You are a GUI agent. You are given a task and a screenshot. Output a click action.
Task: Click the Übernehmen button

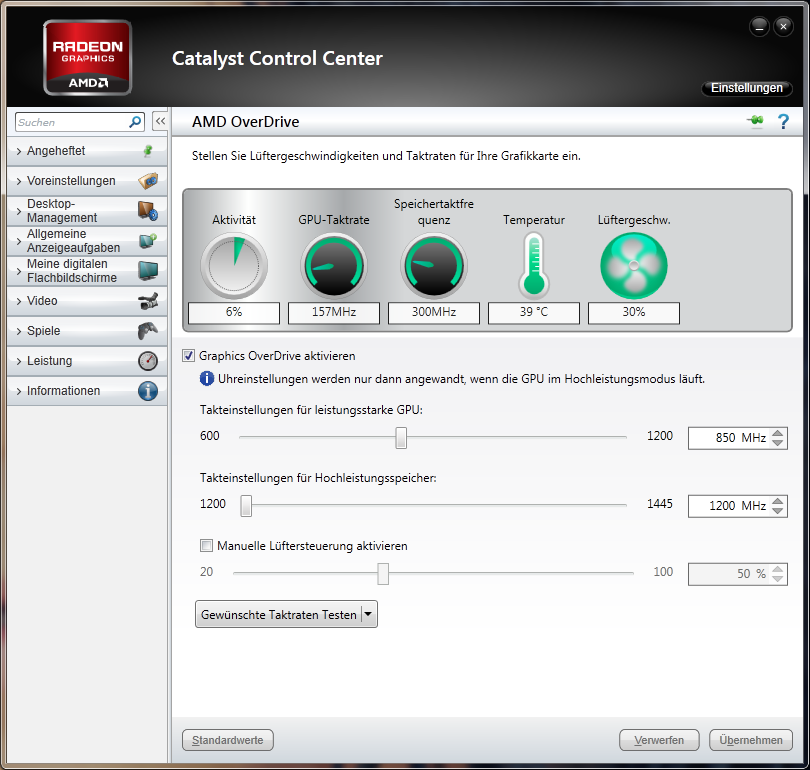pos(751,740)
